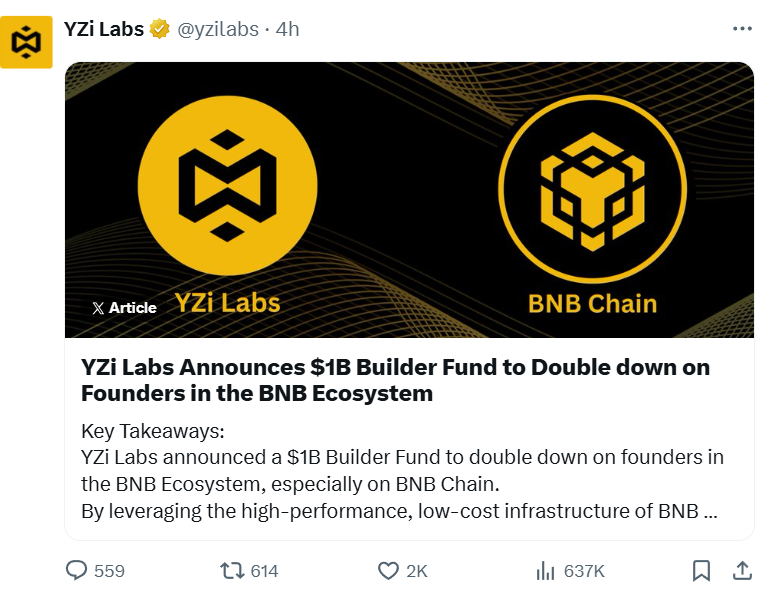The height and width of the screenshot is (600, 774).
Task: Click the 637K views count
Action: [x=584, y=571]
